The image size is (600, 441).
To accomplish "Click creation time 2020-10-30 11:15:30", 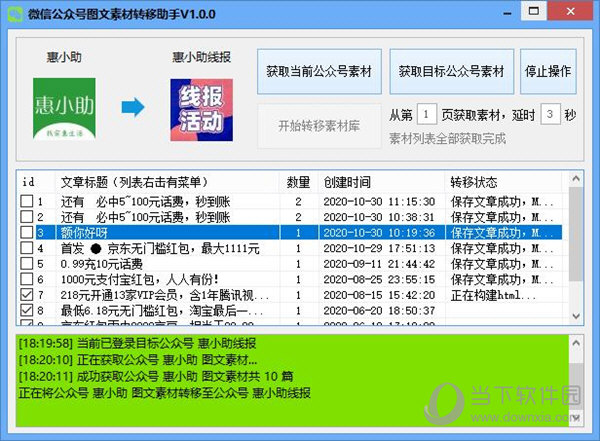I will click(379, 202).
